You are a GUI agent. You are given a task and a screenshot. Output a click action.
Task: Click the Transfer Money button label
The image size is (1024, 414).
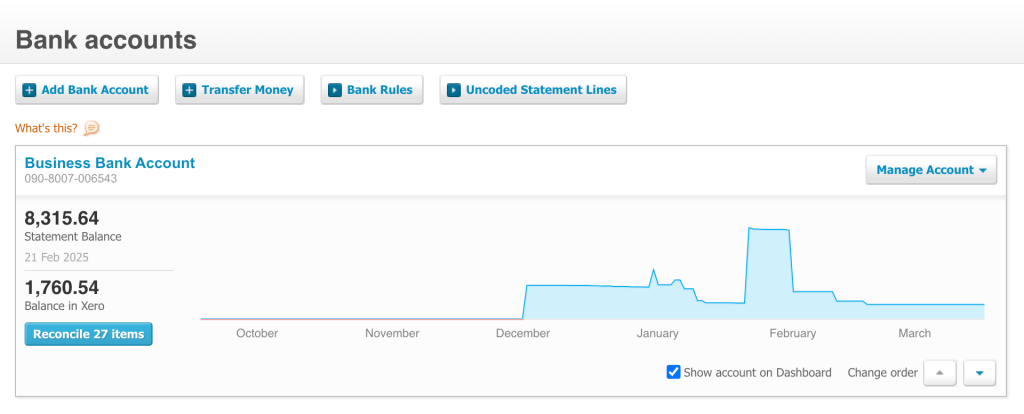tap(248, 90)
